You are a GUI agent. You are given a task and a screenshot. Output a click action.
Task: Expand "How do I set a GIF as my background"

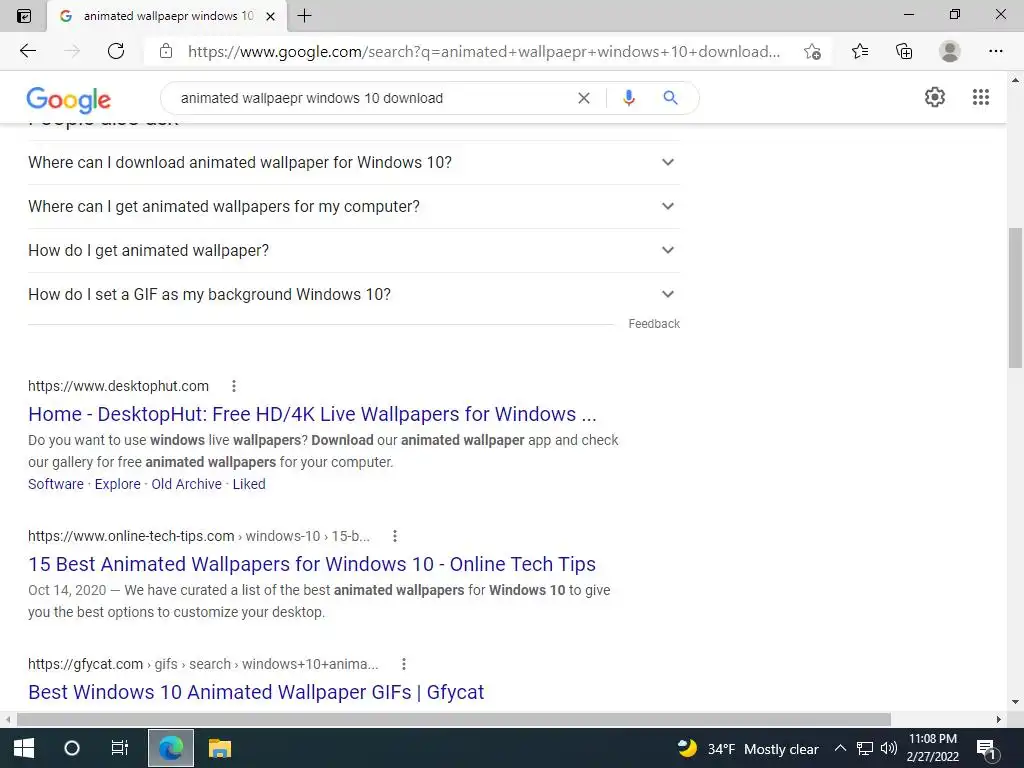(x=353, y=295)
